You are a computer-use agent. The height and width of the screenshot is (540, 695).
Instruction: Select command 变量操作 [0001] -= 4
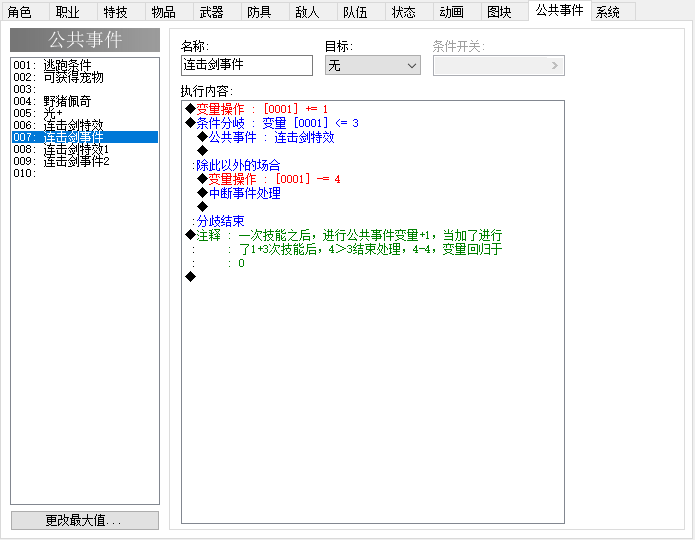pos(373,179)
